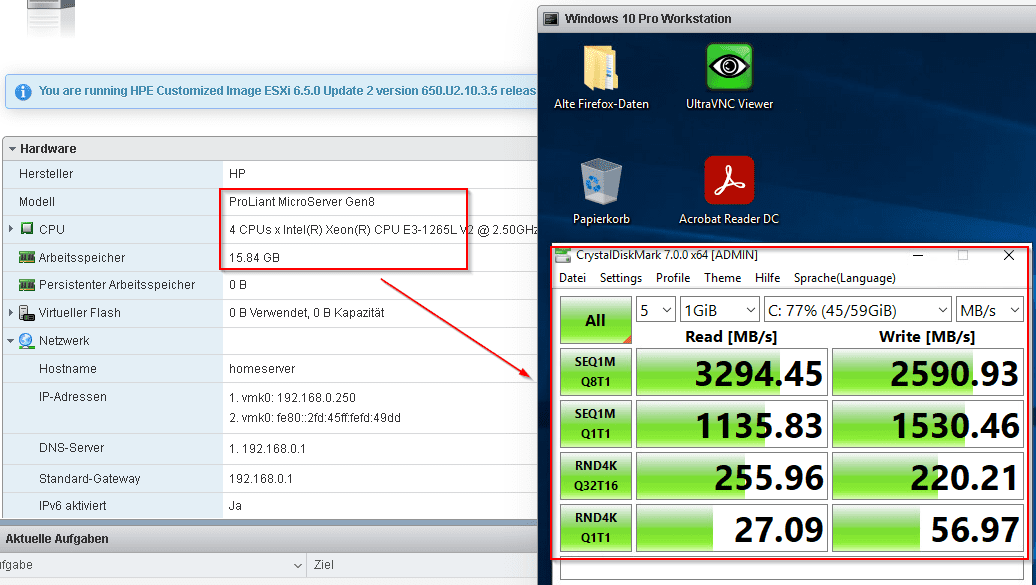The width and height of the screenshot is (1036, 585).
Task: Click the Ziel column header in tasks
Action: pyautogui.click(x=324, y=565)
